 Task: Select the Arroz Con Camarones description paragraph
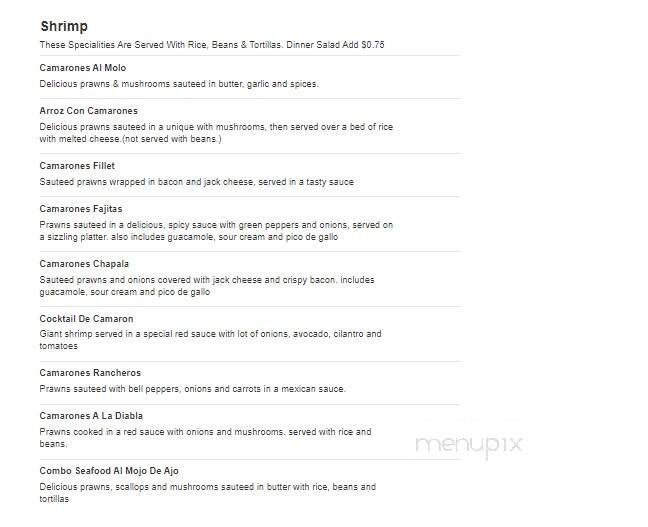coord(216,133)
